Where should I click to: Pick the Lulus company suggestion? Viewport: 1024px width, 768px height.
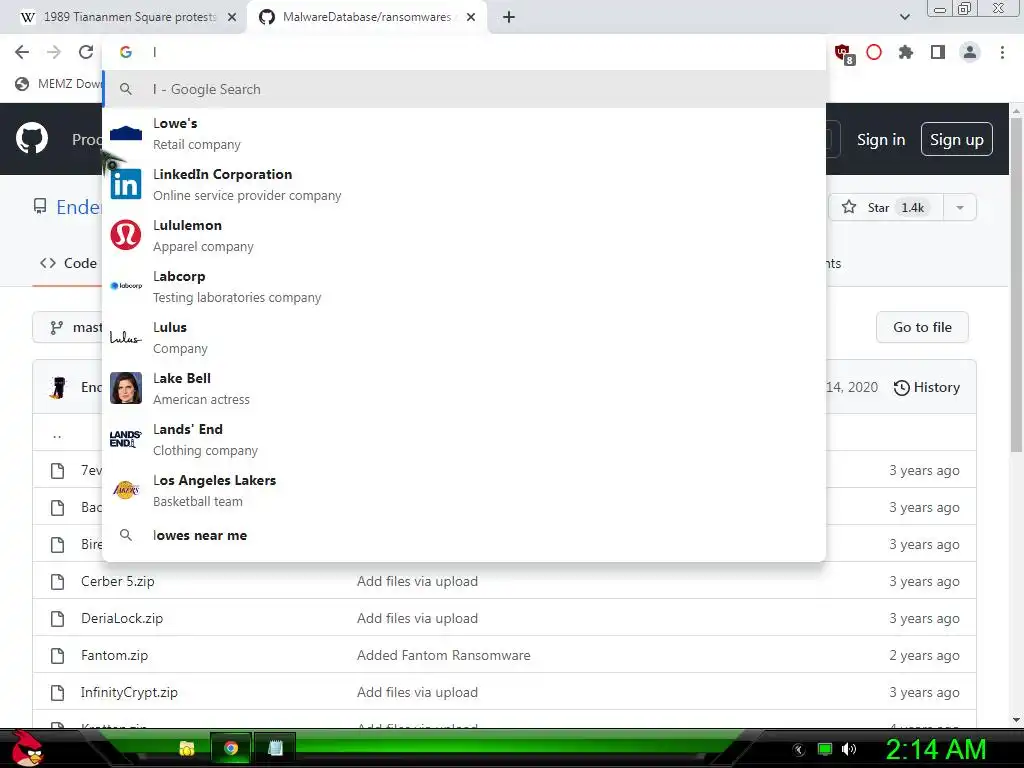point(464,337)
